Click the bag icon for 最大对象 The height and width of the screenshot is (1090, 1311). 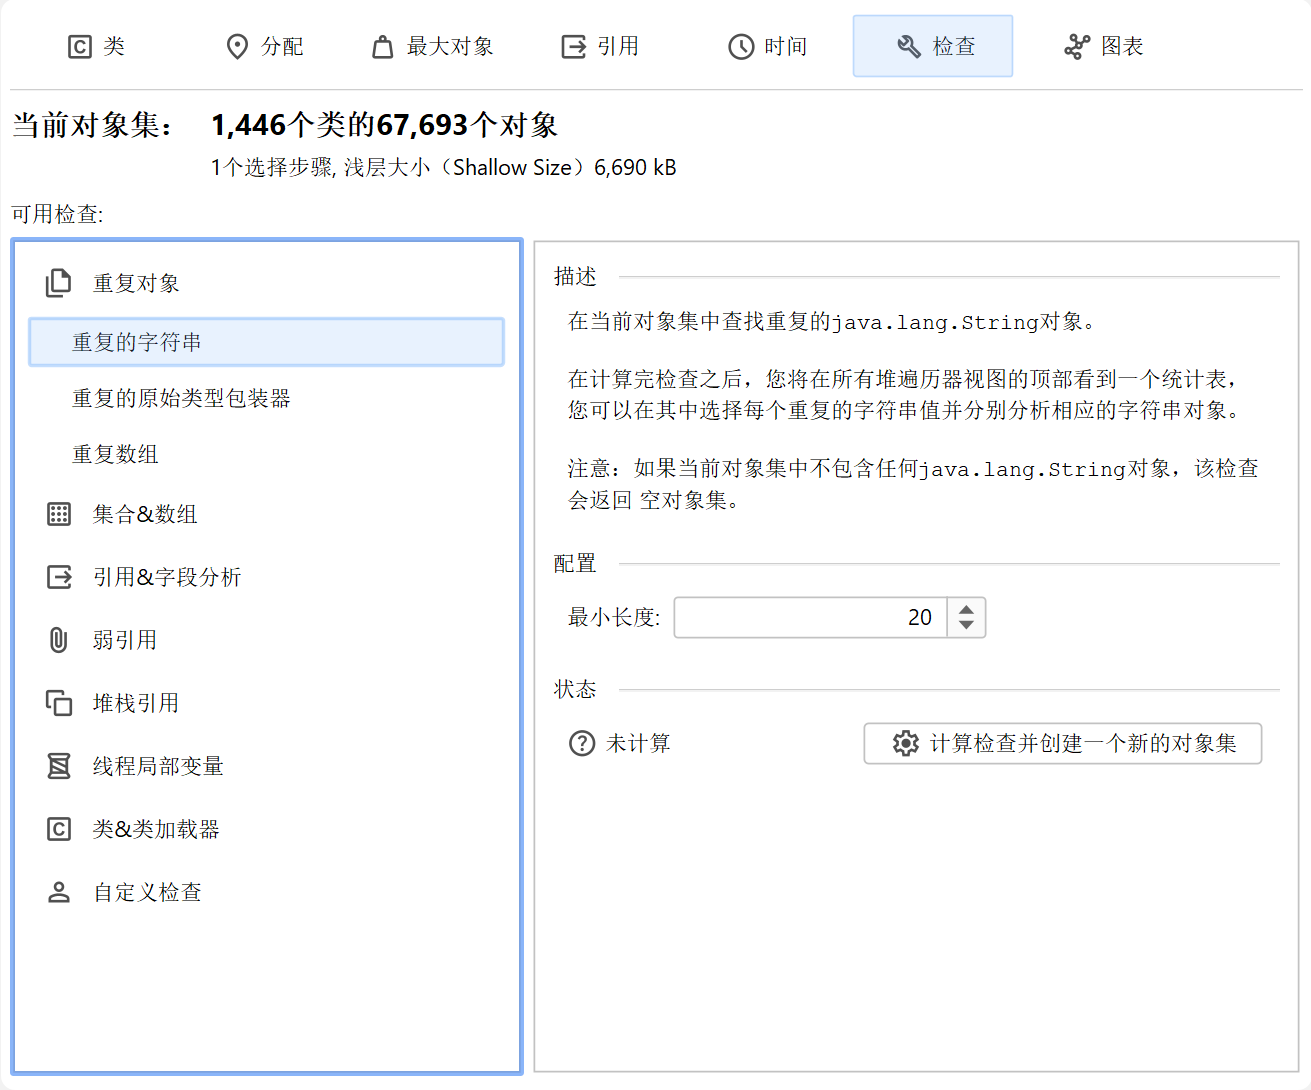(383, 47)
